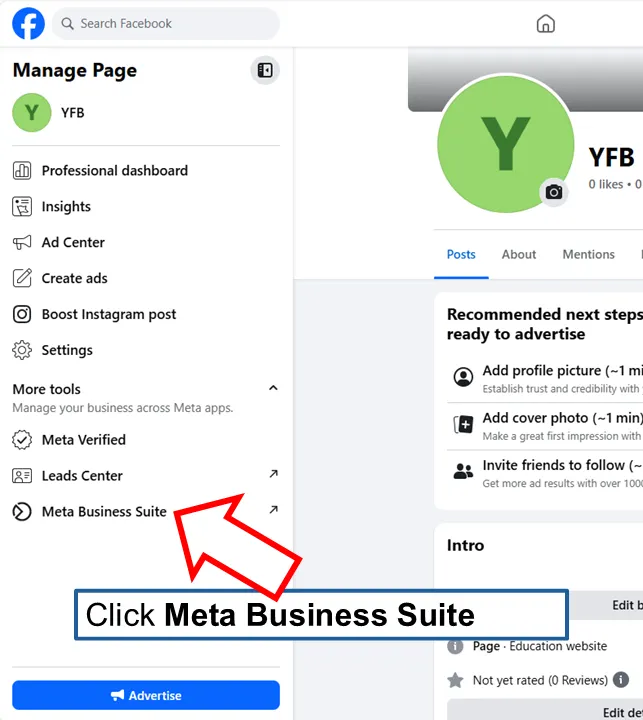This screenshot has height=720, width=643.
Task: Click the Ad Center megaphone icon
Action: tap(22, 242)
